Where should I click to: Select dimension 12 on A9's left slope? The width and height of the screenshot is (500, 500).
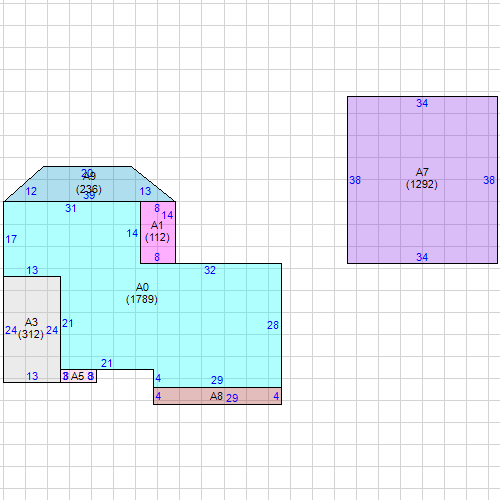(x=31, y=192)
